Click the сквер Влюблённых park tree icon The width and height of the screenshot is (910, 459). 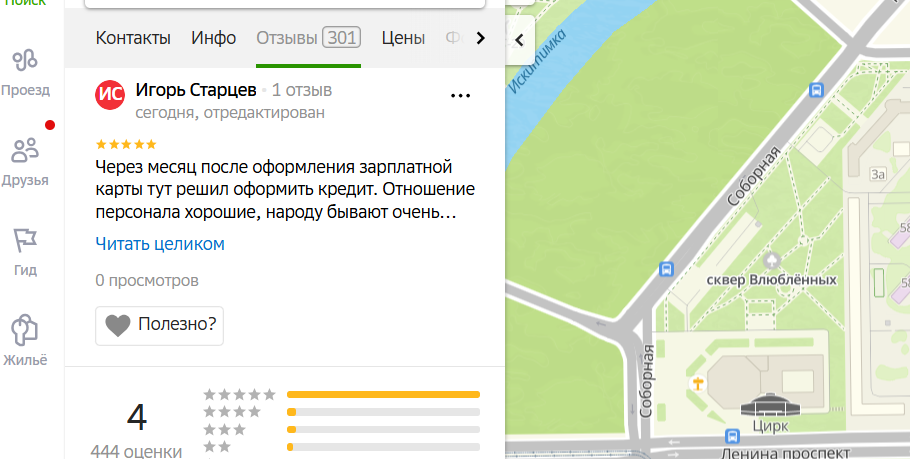772,259
